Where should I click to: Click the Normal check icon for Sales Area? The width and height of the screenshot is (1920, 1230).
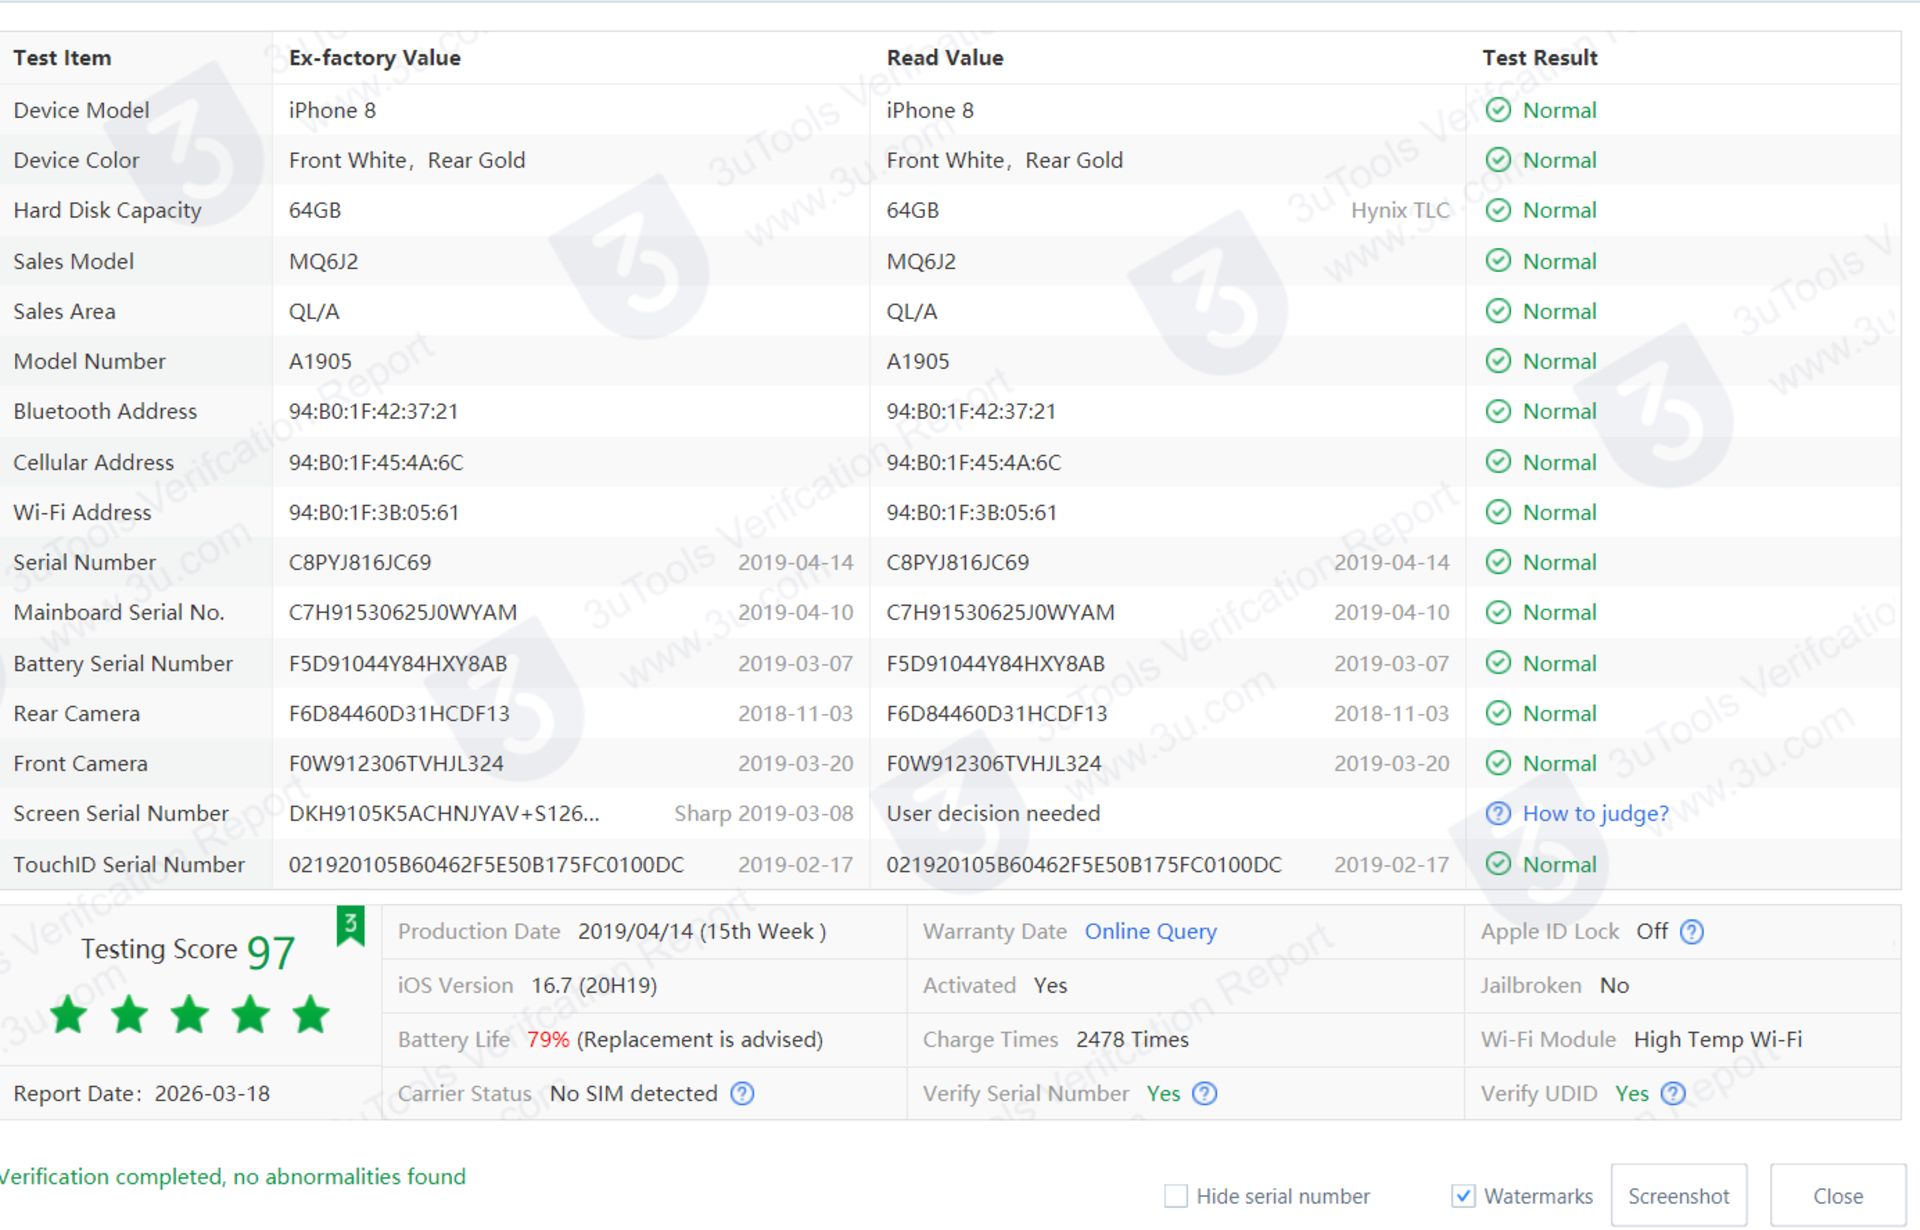(1497, 311)
